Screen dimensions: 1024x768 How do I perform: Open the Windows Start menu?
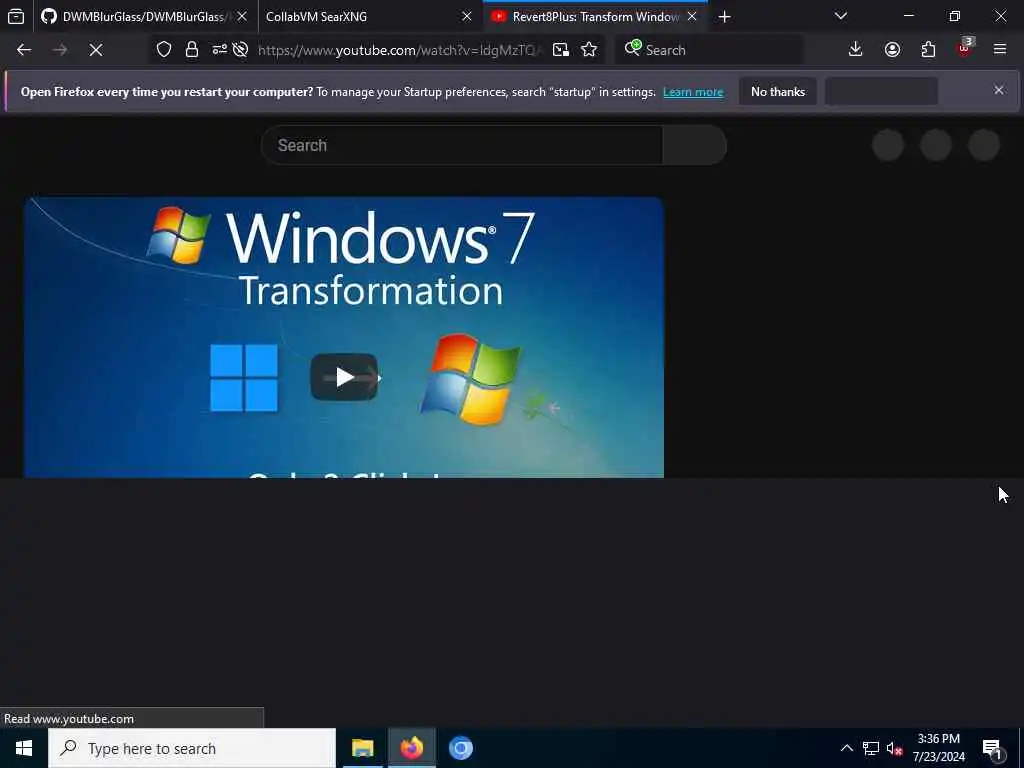click(24, 748)
